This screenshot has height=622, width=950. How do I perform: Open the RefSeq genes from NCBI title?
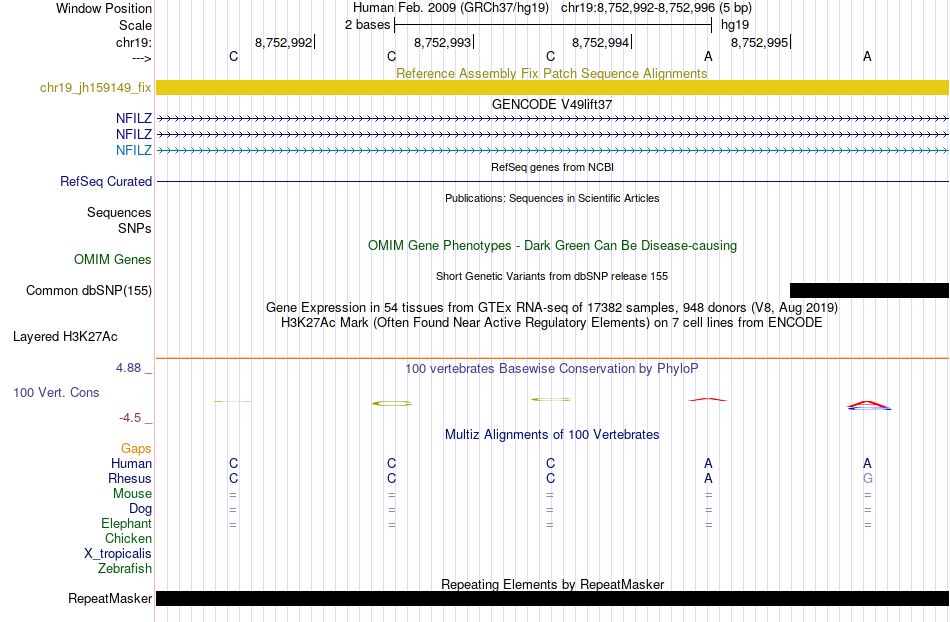click(x=552, y=167)
